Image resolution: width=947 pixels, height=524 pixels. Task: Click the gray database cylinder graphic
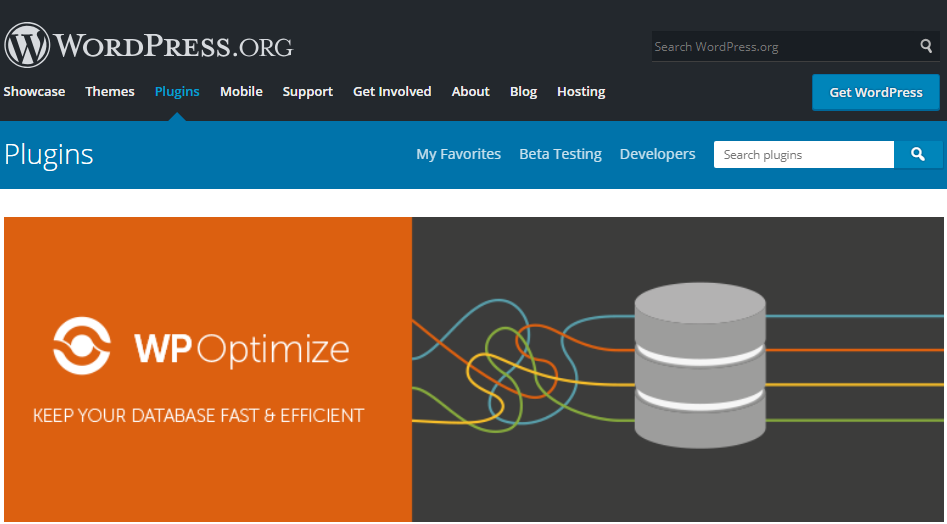coord(700,366)
